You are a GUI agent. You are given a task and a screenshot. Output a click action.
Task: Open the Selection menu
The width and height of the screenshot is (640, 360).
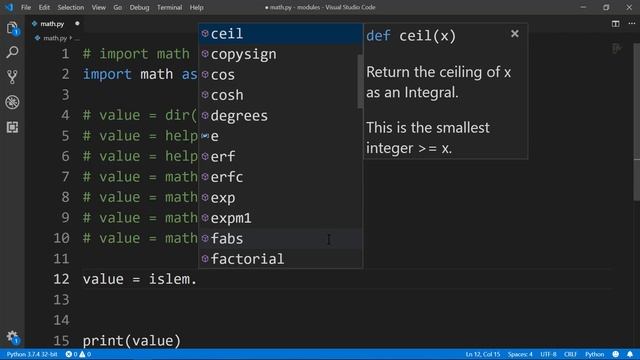coord(71,7)
